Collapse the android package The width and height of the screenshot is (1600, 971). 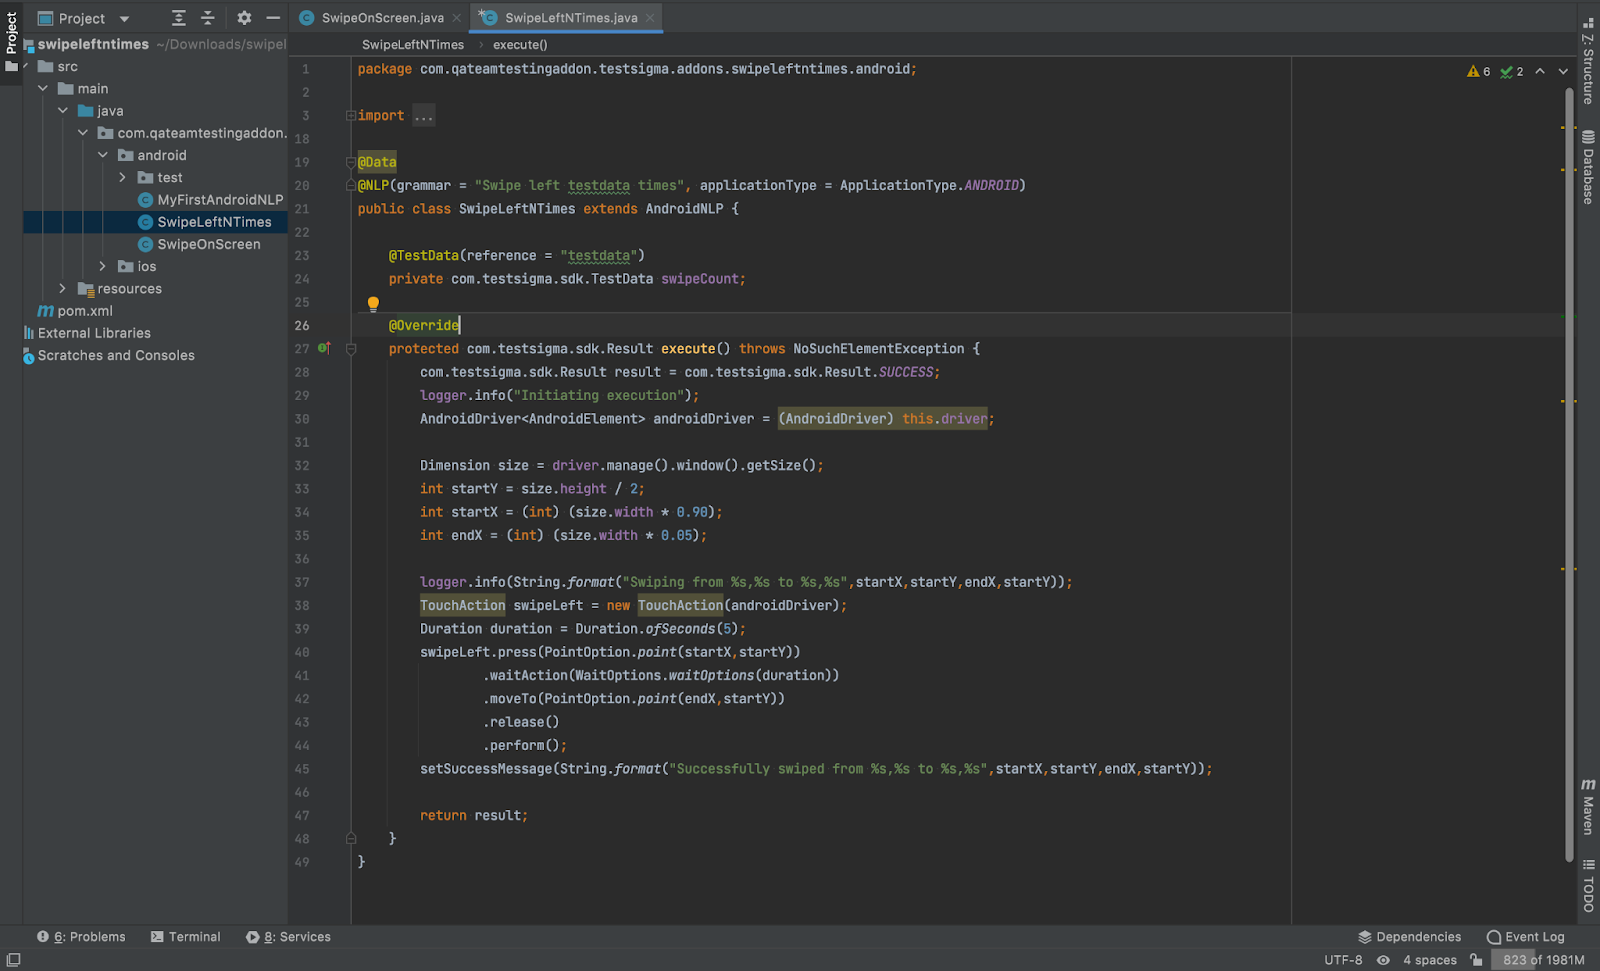point(103,155)
